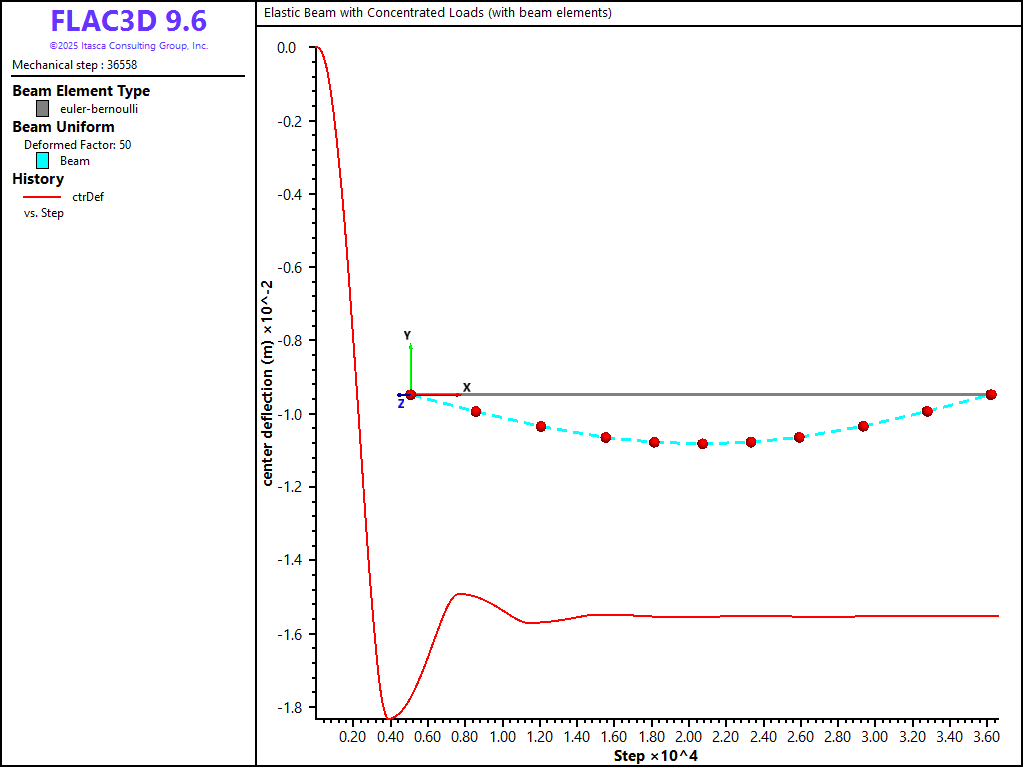Image resolution: width=1024 pixels, height=768 pixels.
Task: Click the Beam Uniform legend heading
Action: click(x=63, y=127)
